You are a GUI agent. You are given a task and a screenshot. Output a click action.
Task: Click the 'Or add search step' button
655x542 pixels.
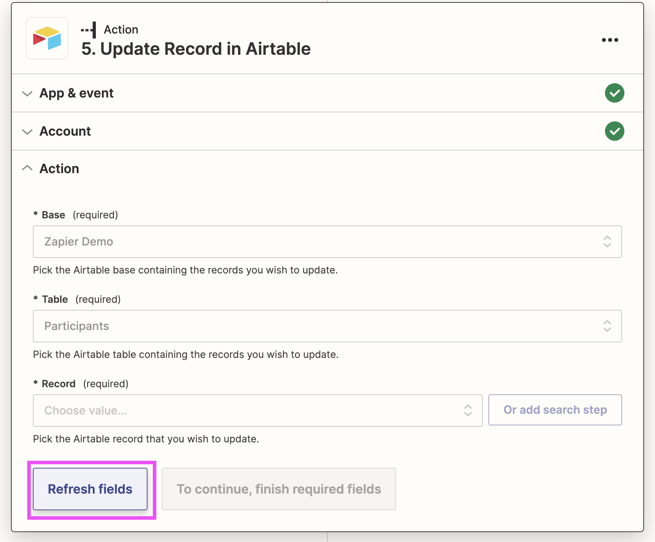[x=555, y=410]
